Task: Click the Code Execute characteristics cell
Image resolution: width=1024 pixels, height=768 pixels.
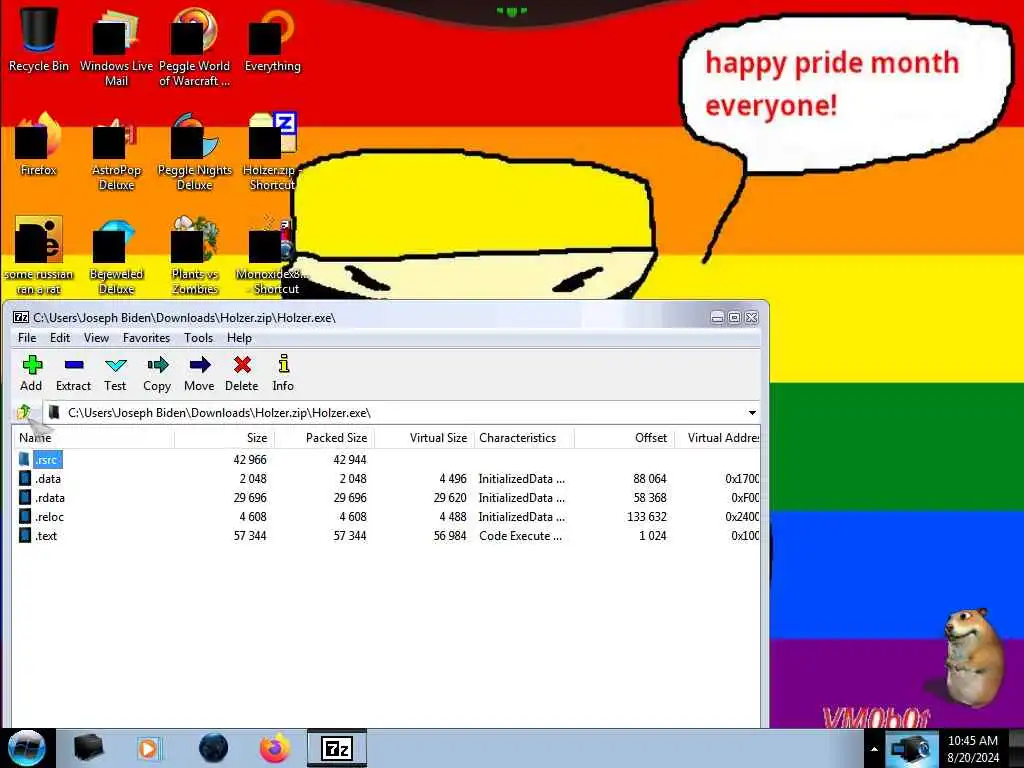Action: point(520,536)
